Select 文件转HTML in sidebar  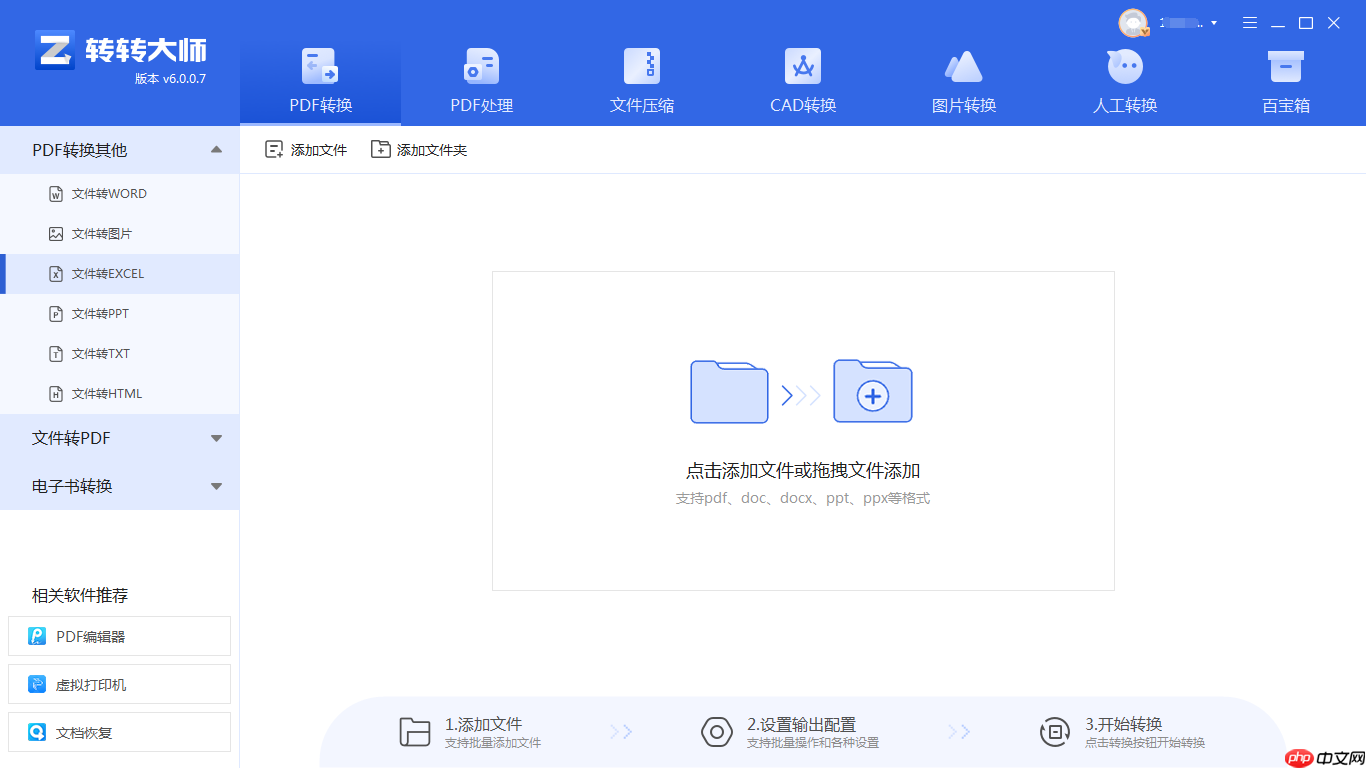coord(120,394)
